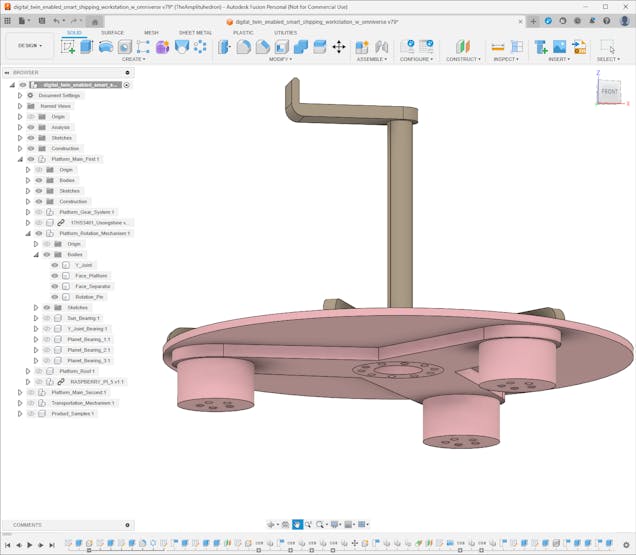Open the Modify menu
The image size is (636, 555).
[281, 59]
